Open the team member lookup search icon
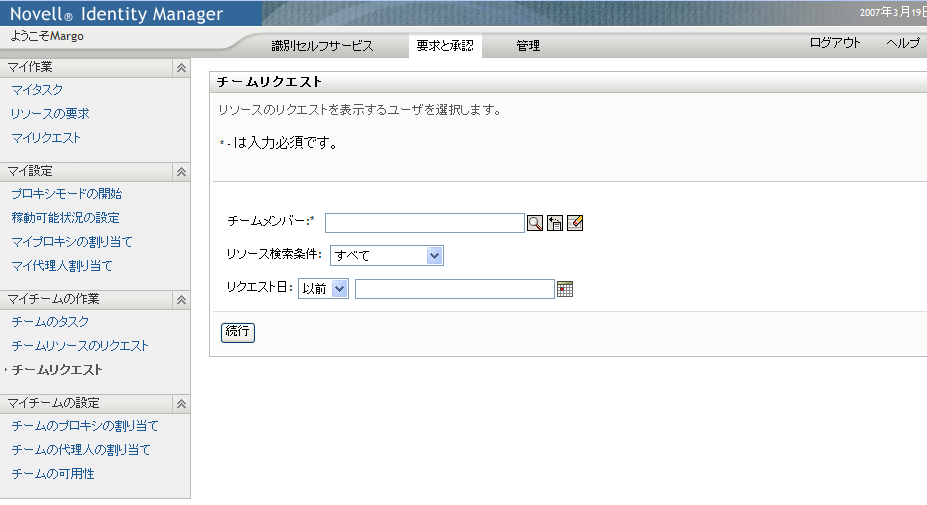The width and height of the screenshot is (927, 505). point(535,223)
